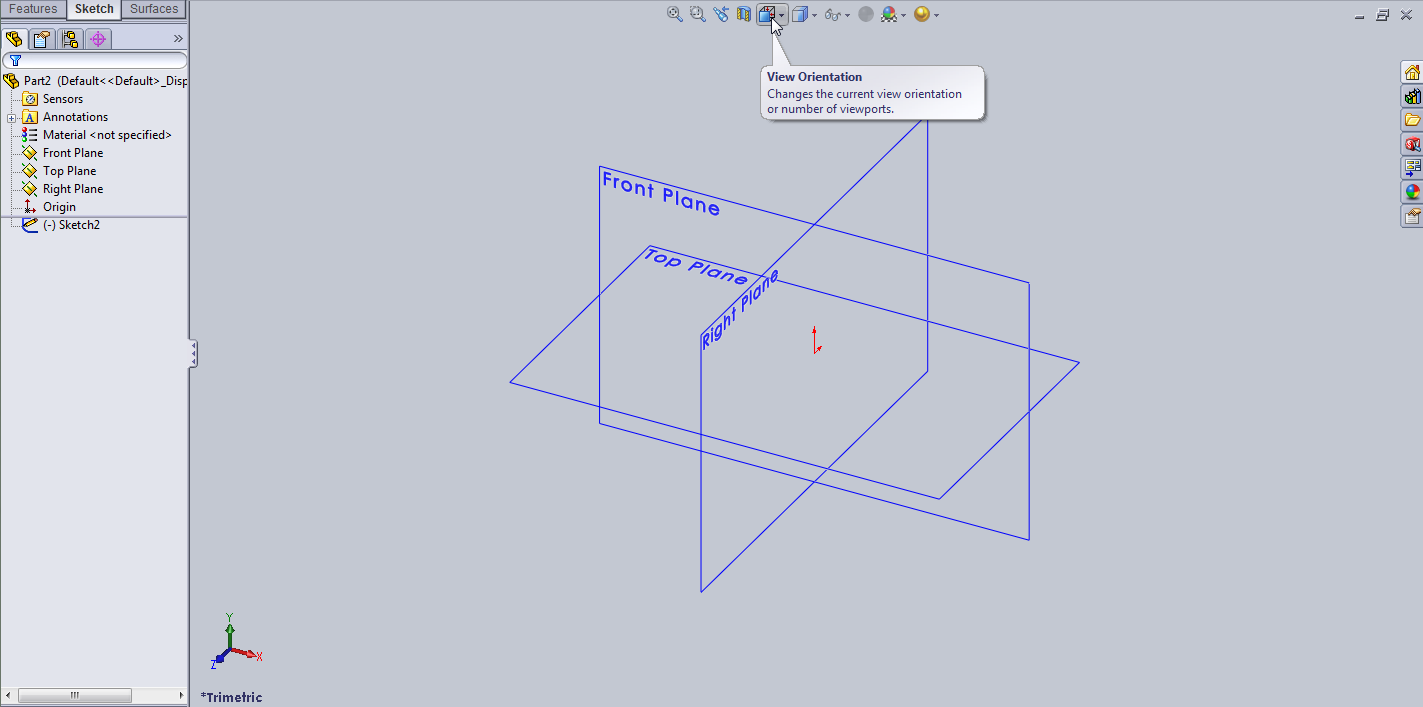The height and width of the screenshot is (707, 1423).
Task: Switch to the PropertyManager tab
Action: tap(40, 38)
